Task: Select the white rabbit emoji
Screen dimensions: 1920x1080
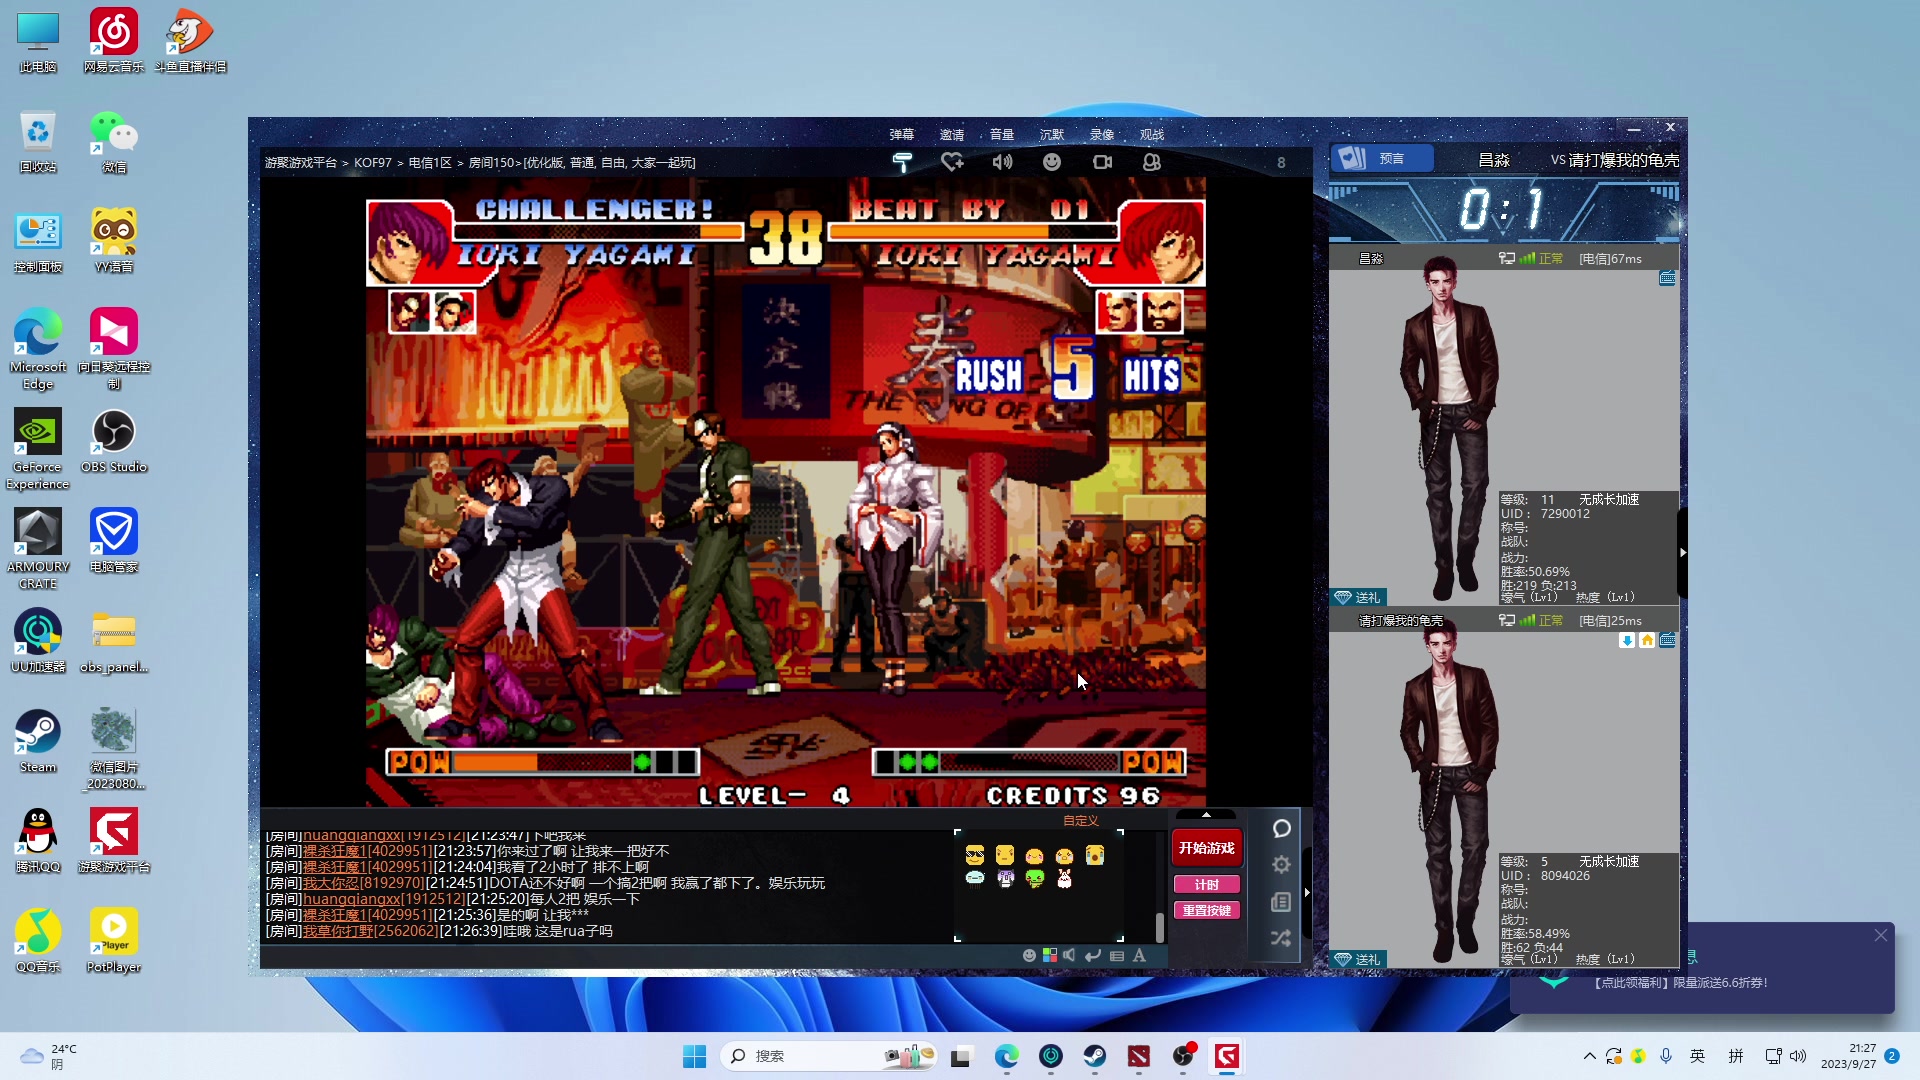Action: (1065, 879)
